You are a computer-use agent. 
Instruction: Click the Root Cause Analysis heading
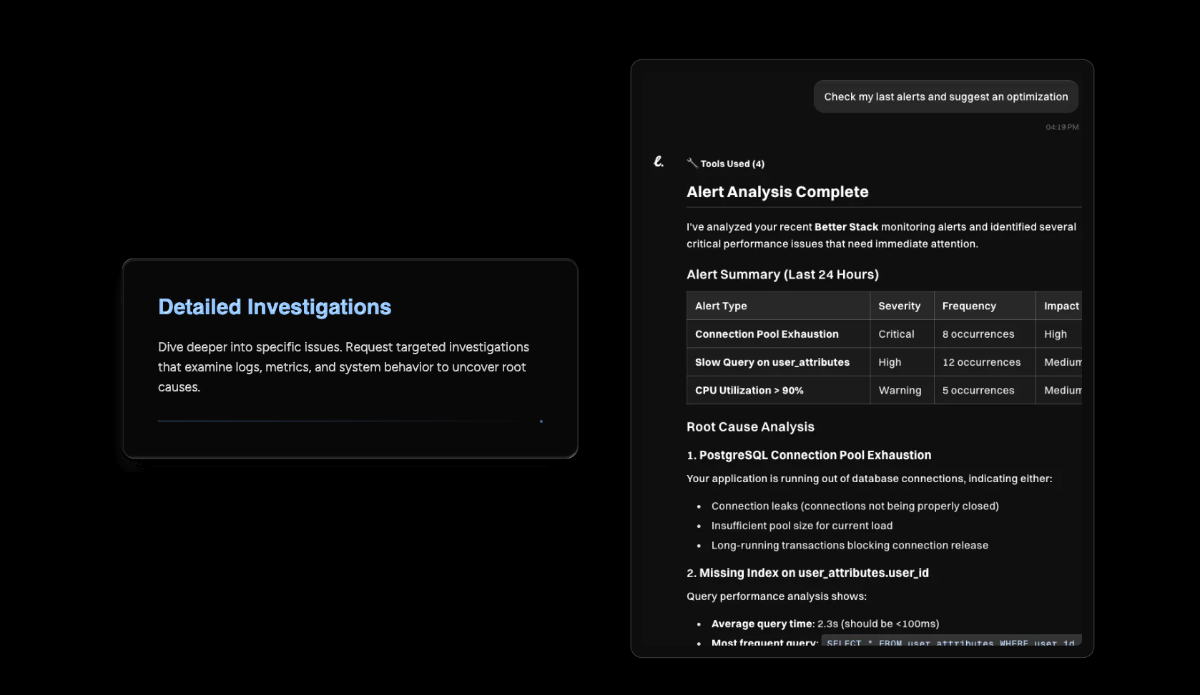coord(750,427)
